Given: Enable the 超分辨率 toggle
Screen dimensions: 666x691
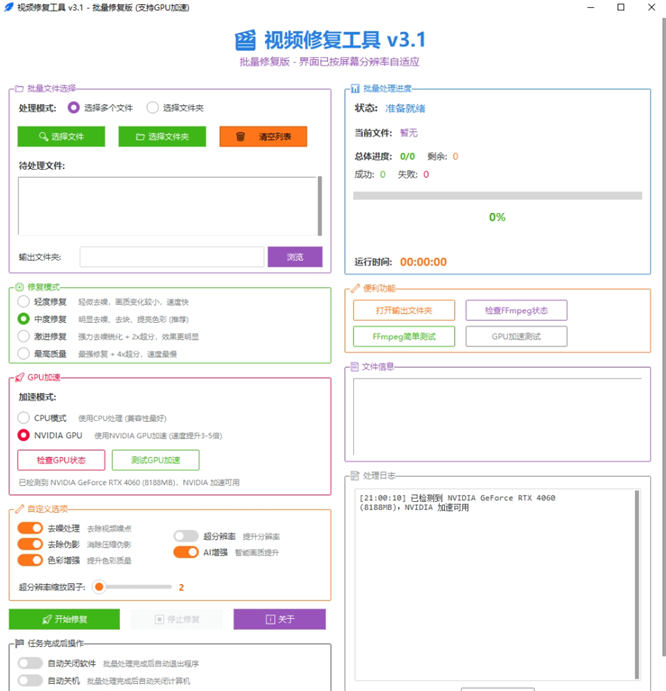Looking at the screenshot, I should (x=186, y=536).
